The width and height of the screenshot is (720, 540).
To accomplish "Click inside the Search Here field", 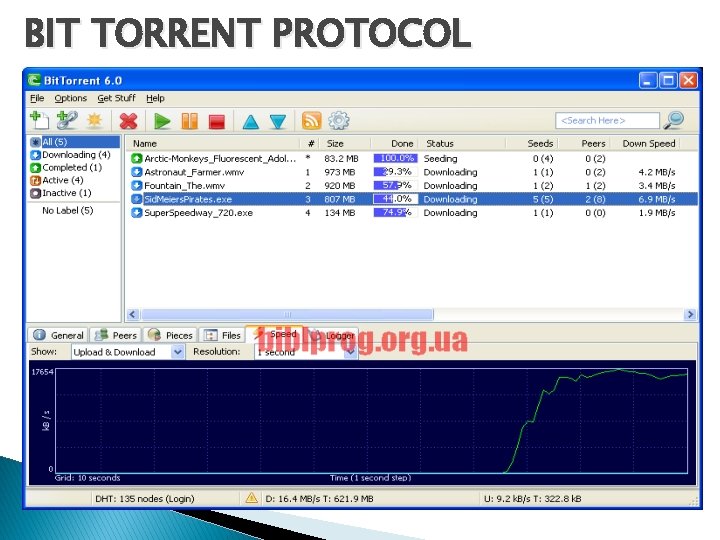I will (608, 121).
